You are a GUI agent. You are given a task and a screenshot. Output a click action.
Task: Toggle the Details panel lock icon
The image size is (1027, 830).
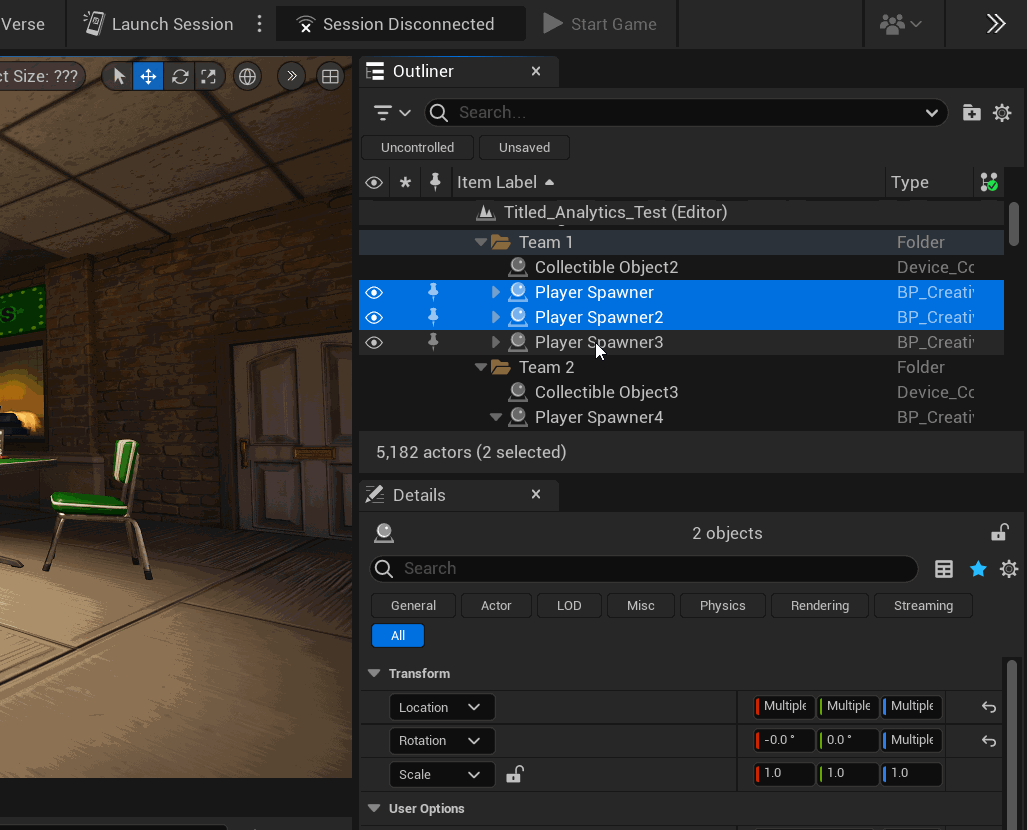(x=999, y=533)
